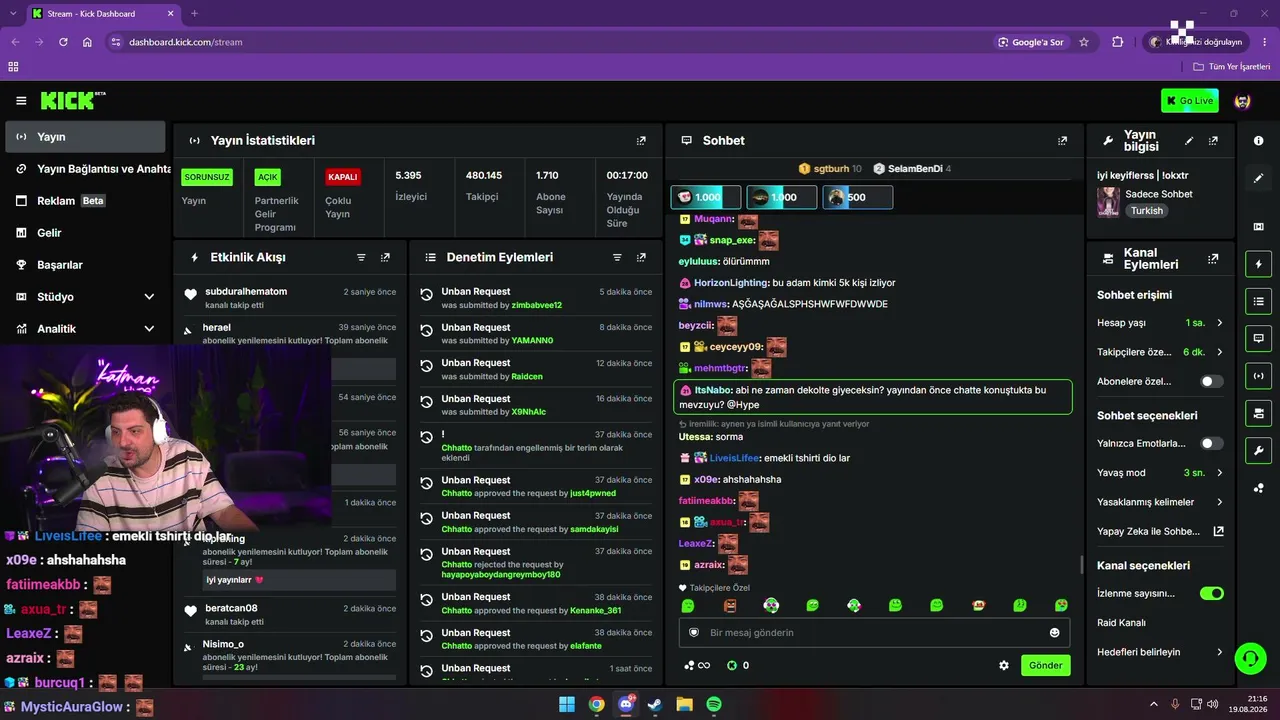This screenshot has height=720, width=1280.
Task: Click the channel points infinity icon below the chat box
Action: [x=697, y=665]
